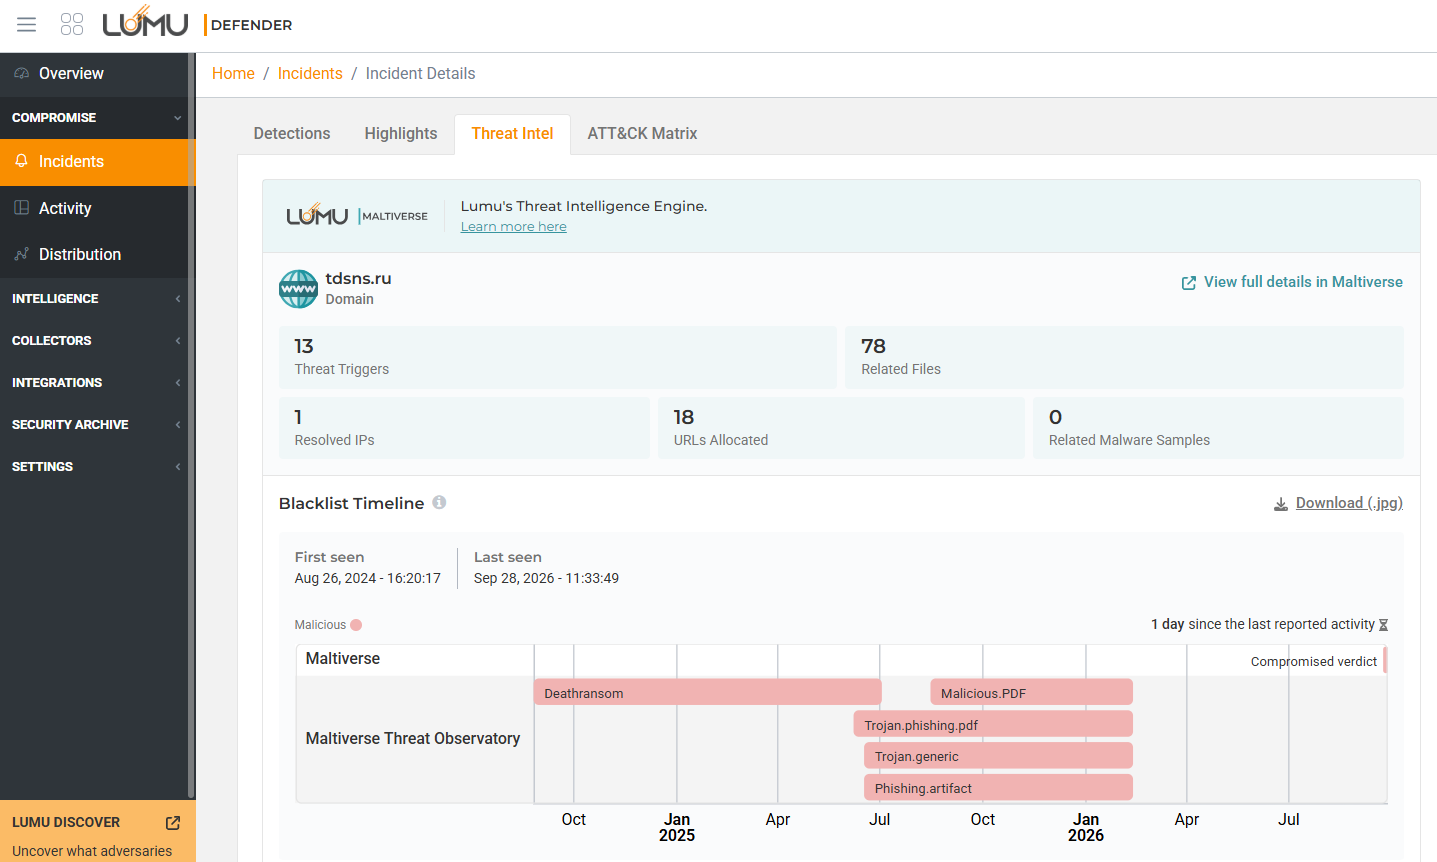This screenshot has width=1437, height=862.
Task: Open the hamburger navigation menu
Action: tap(27, 25)
